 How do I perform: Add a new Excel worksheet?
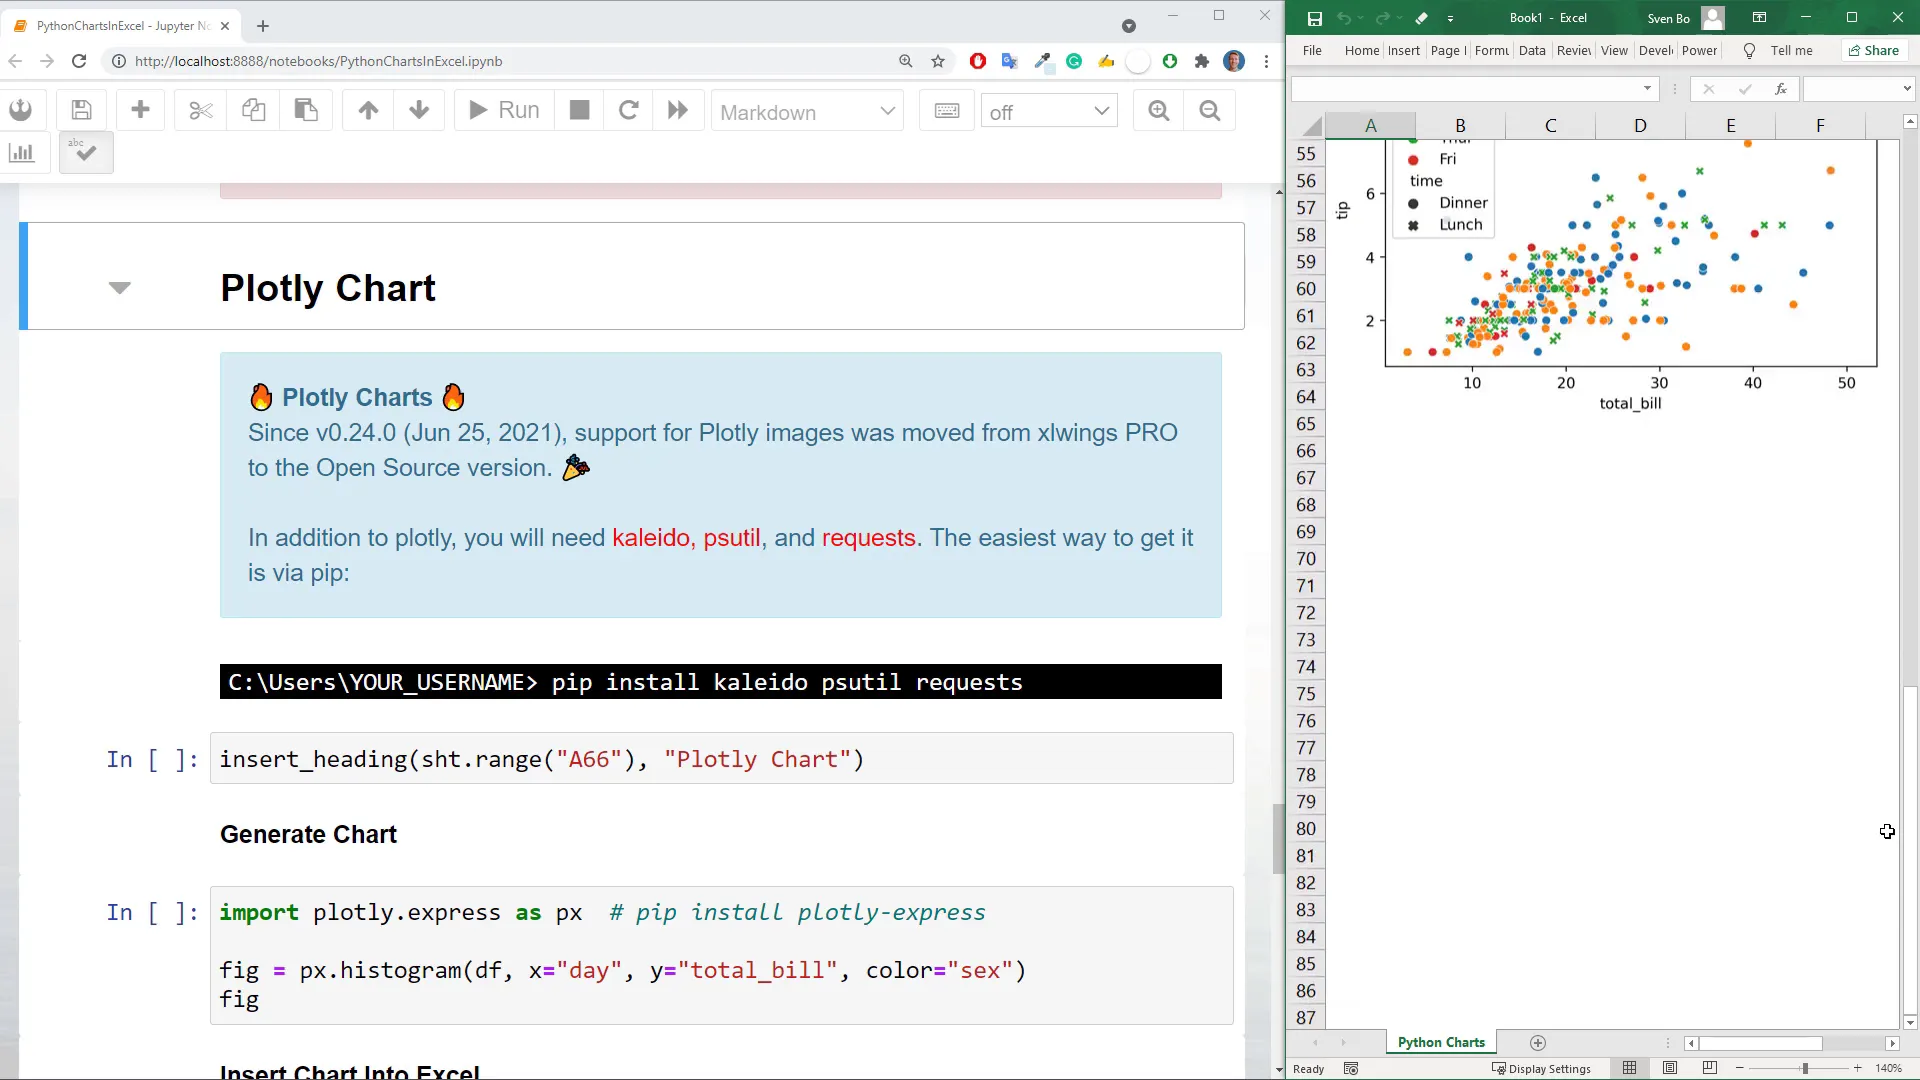[1538, 1042]
